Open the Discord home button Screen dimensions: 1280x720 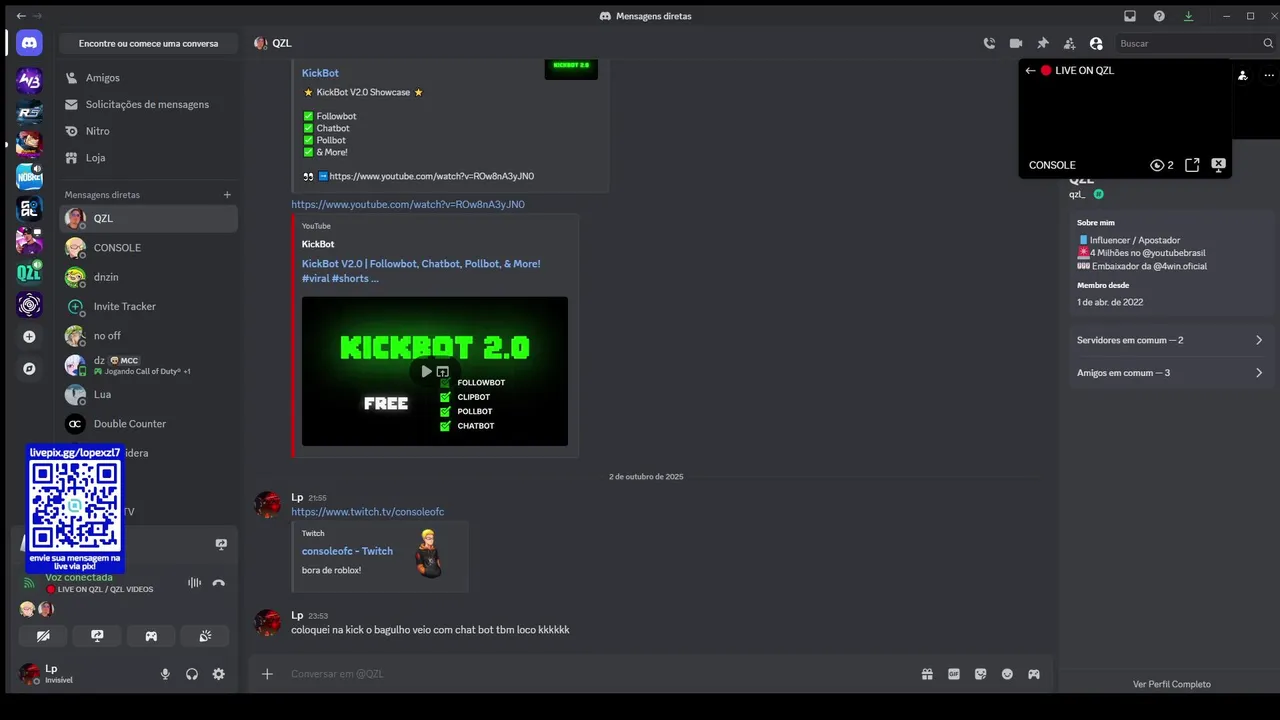(29, 43)
